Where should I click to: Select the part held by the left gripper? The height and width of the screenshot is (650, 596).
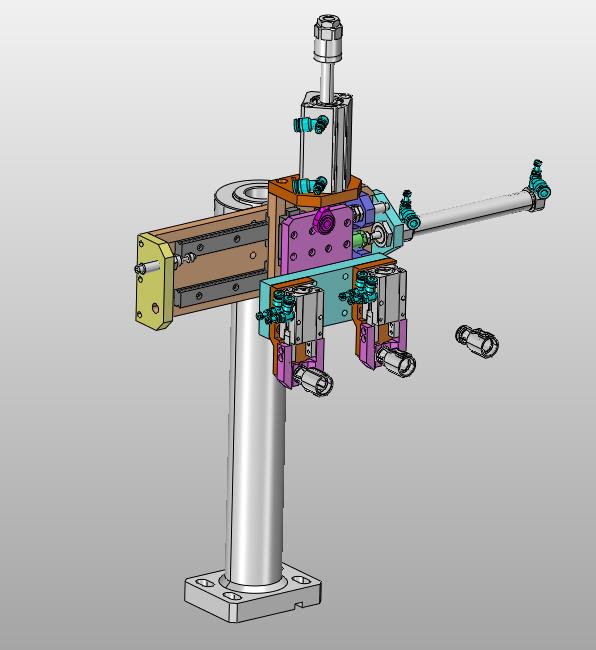pyautogui.click(x=313, y=379)
